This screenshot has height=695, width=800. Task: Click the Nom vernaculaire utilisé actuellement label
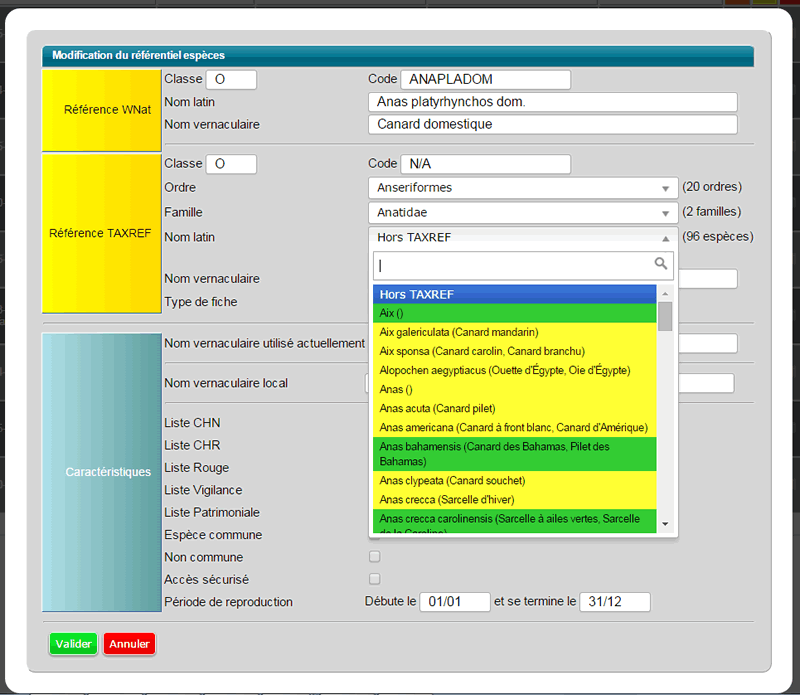click(x=264, y=343)
